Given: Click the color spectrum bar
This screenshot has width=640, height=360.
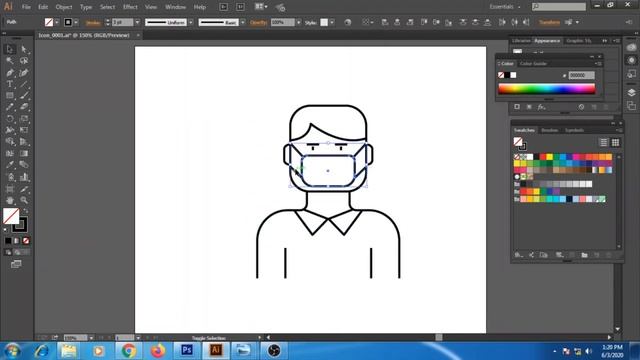Looking at the screenshot, I should [x=547, y=89].
